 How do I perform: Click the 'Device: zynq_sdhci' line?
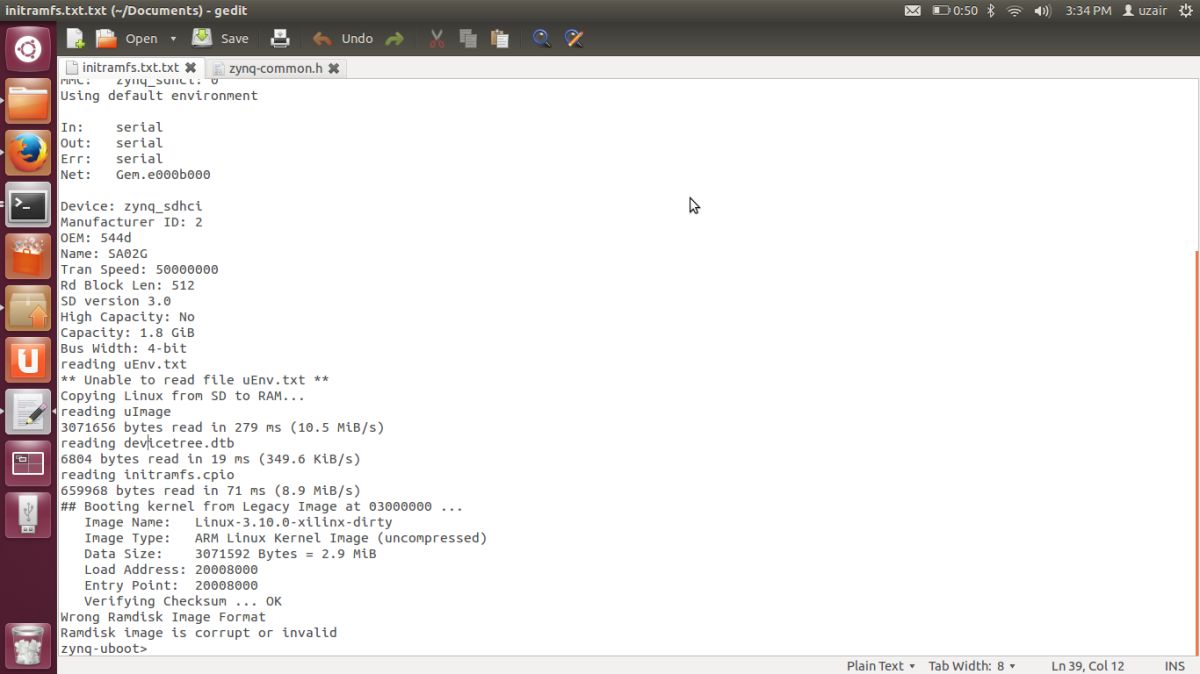131,206
